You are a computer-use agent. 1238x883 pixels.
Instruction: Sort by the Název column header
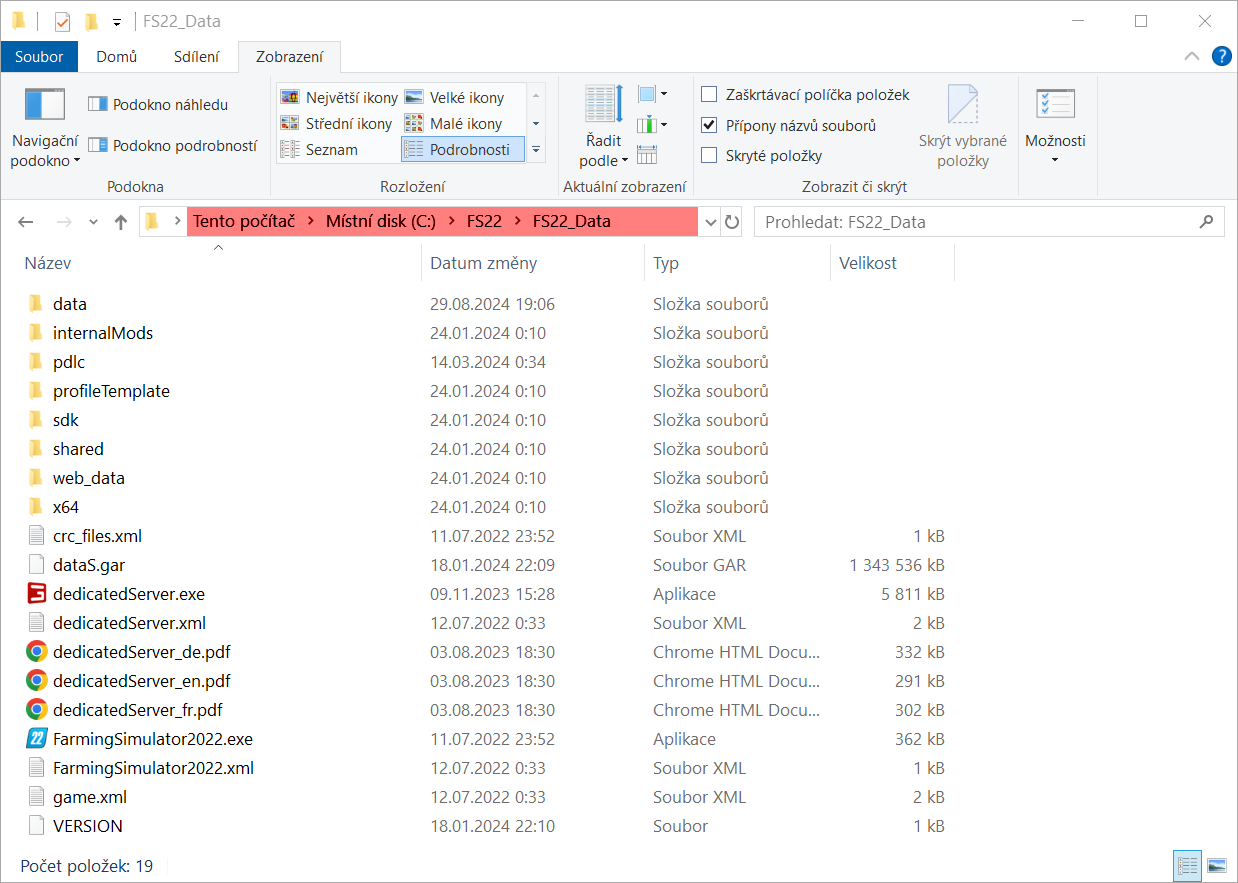tap(219, 263)
